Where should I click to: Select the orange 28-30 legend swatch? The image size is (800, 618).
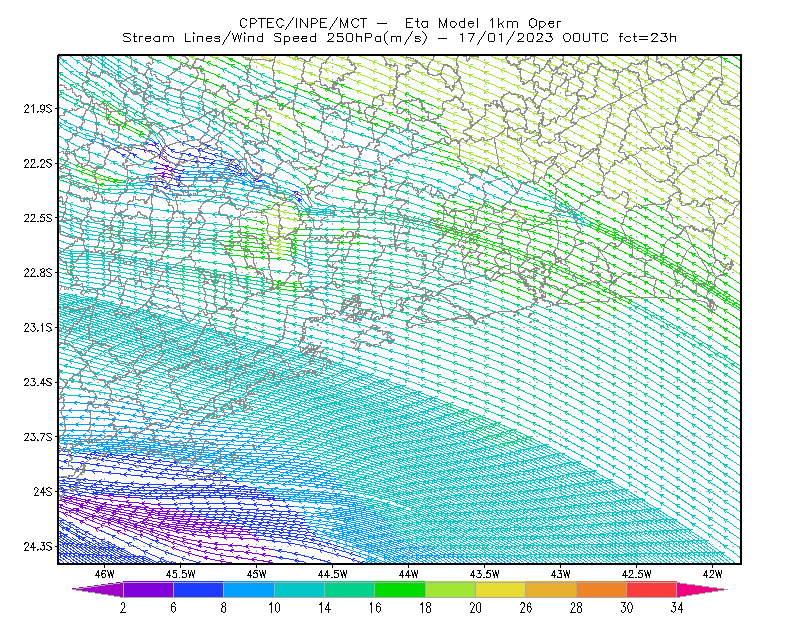(x=602, y=590)
